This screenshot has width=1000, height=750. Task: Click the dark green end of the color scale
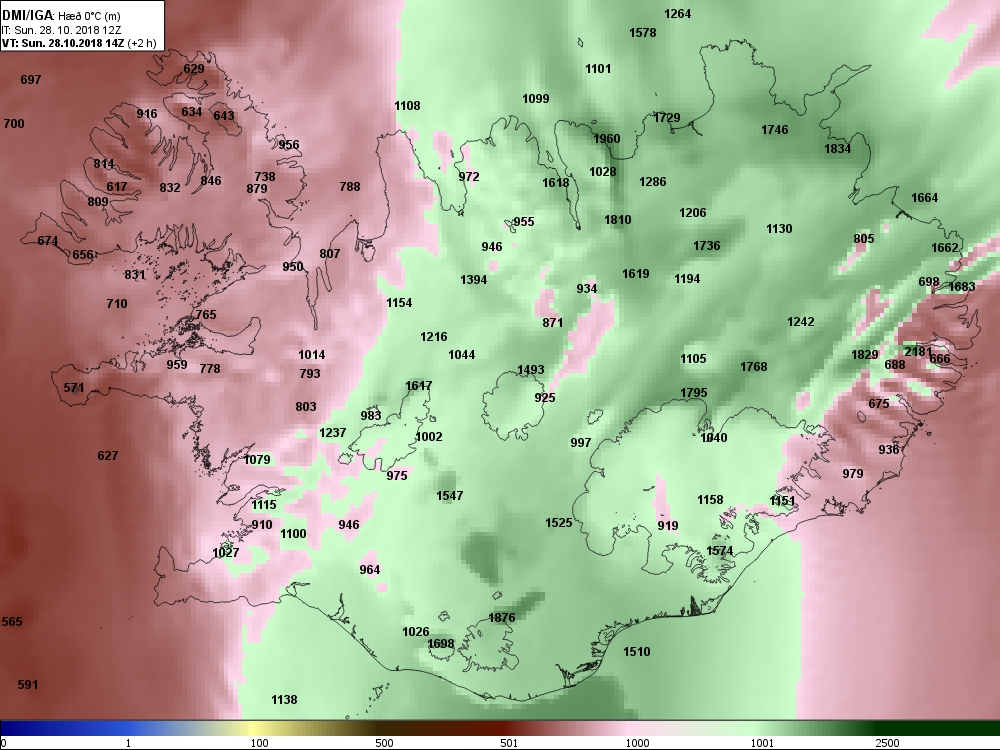point(938,728)
